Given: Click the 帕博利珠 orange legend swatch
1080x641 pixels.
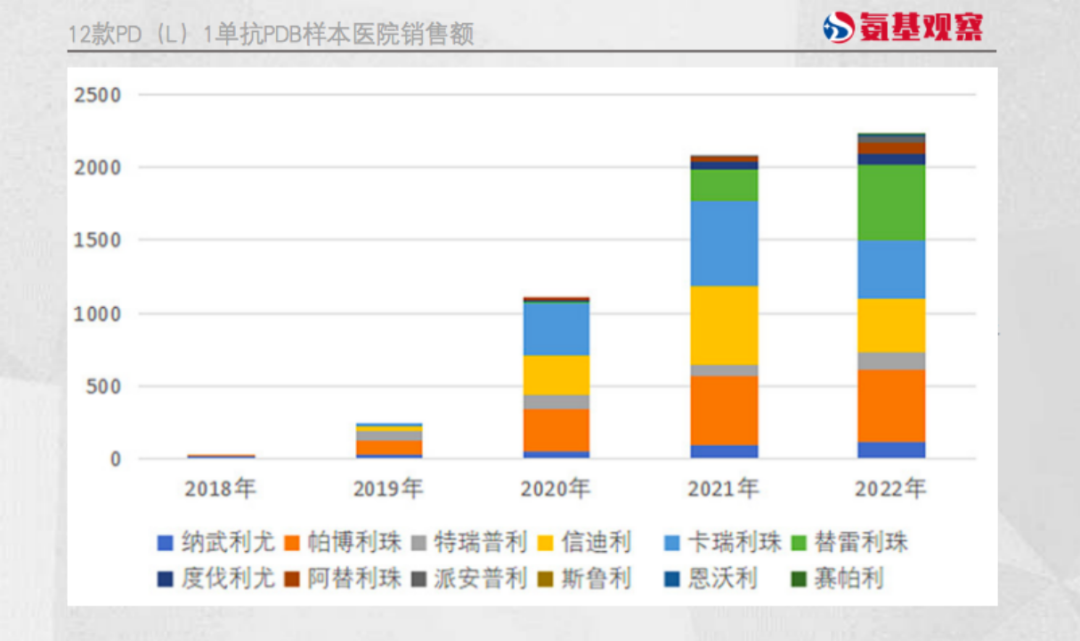Looking at the screenshot, I should [x=292, y=543].
